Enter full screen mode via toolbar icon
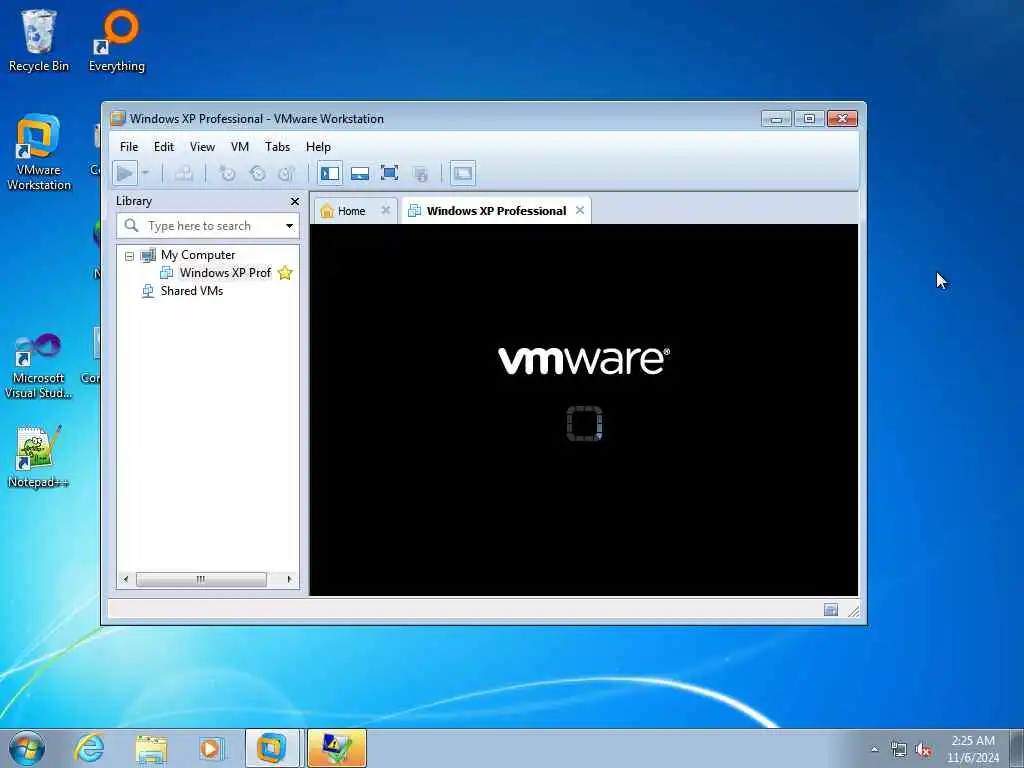 389,173
